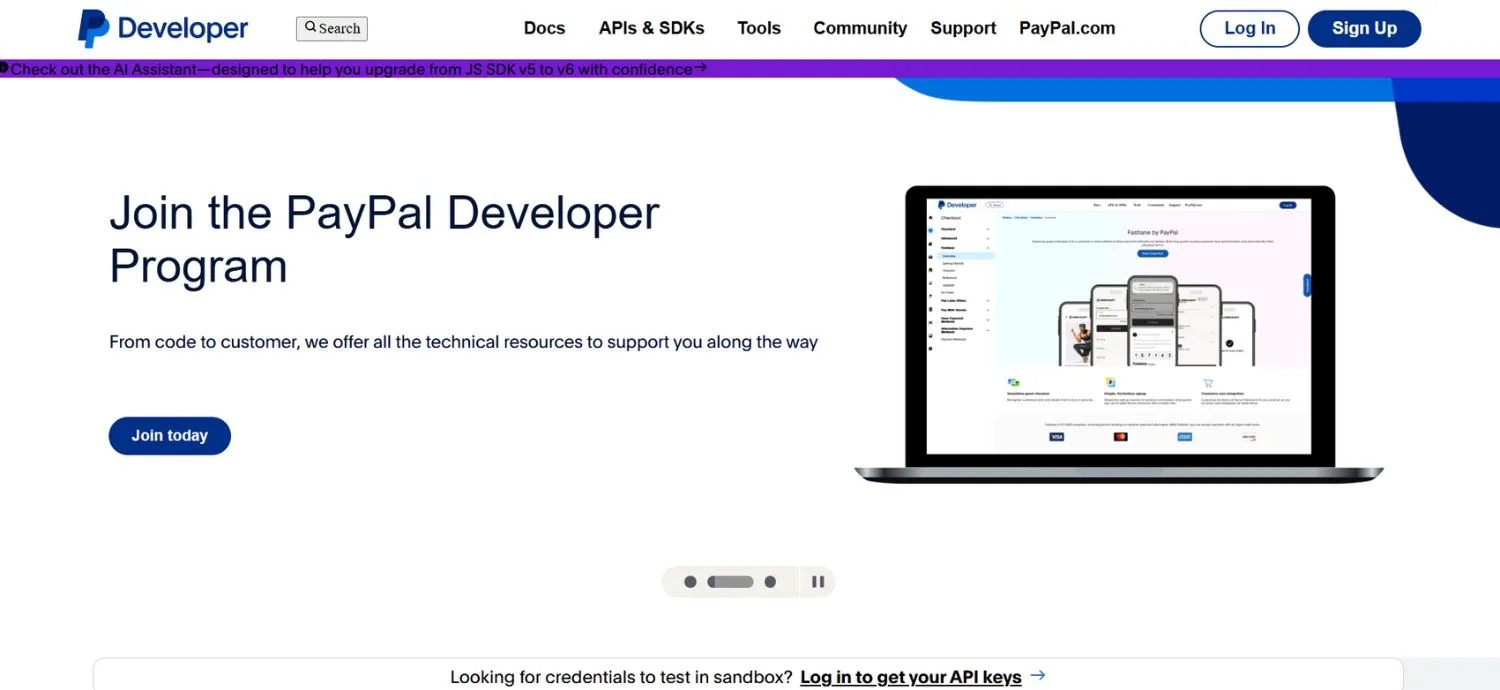Click the Sign Up button
1500x690 pixels.
1364,29
